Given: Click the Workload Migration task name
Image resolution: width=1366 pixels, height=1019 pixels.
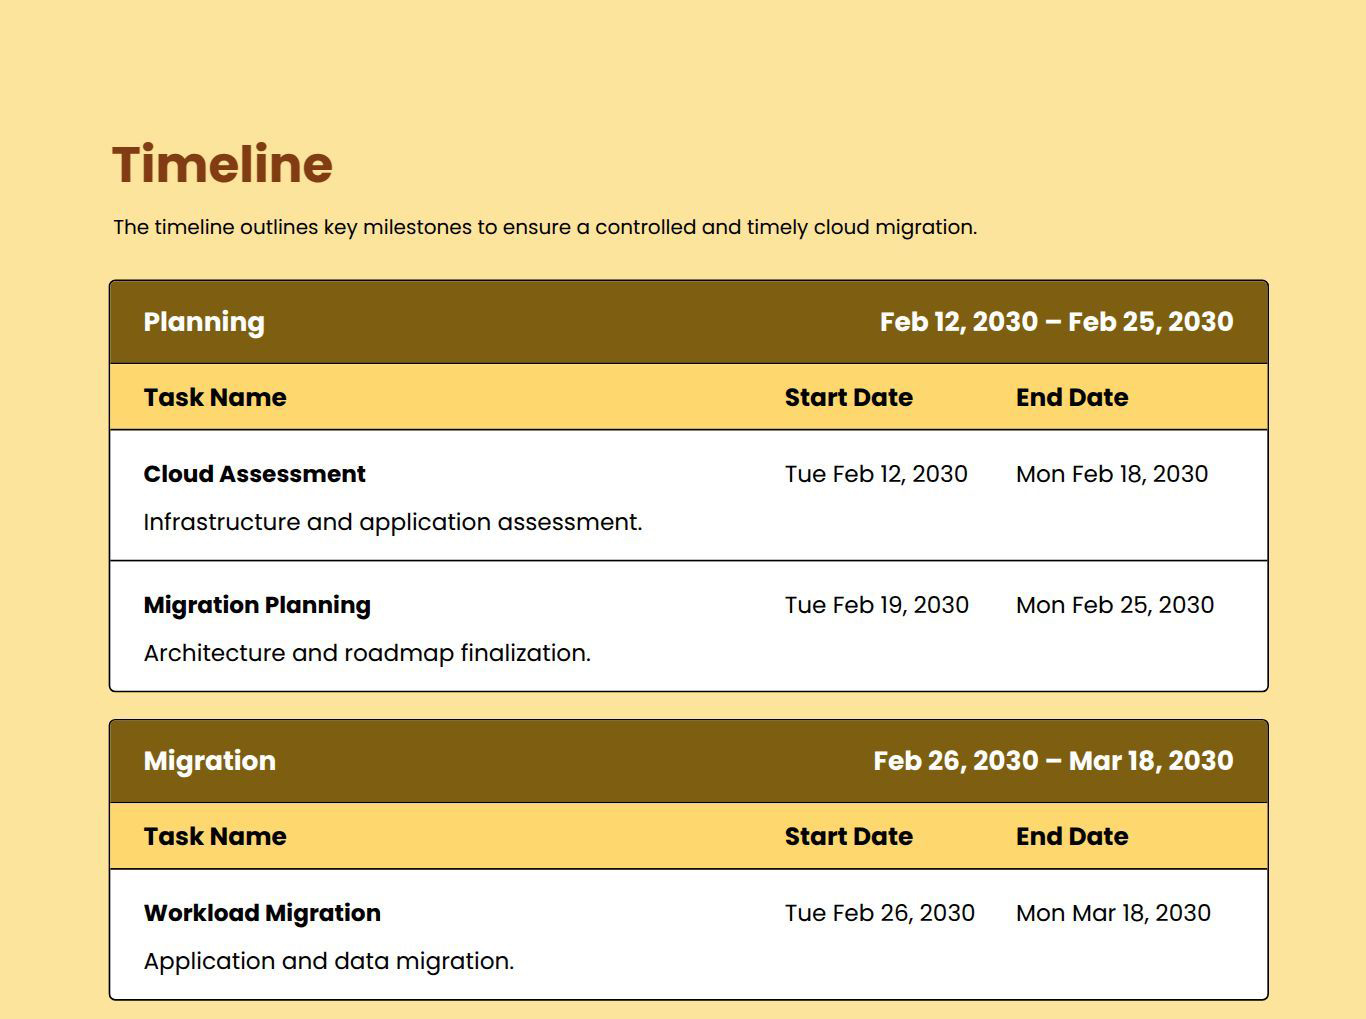Looking at the screenshot, I should click(262, 912).
